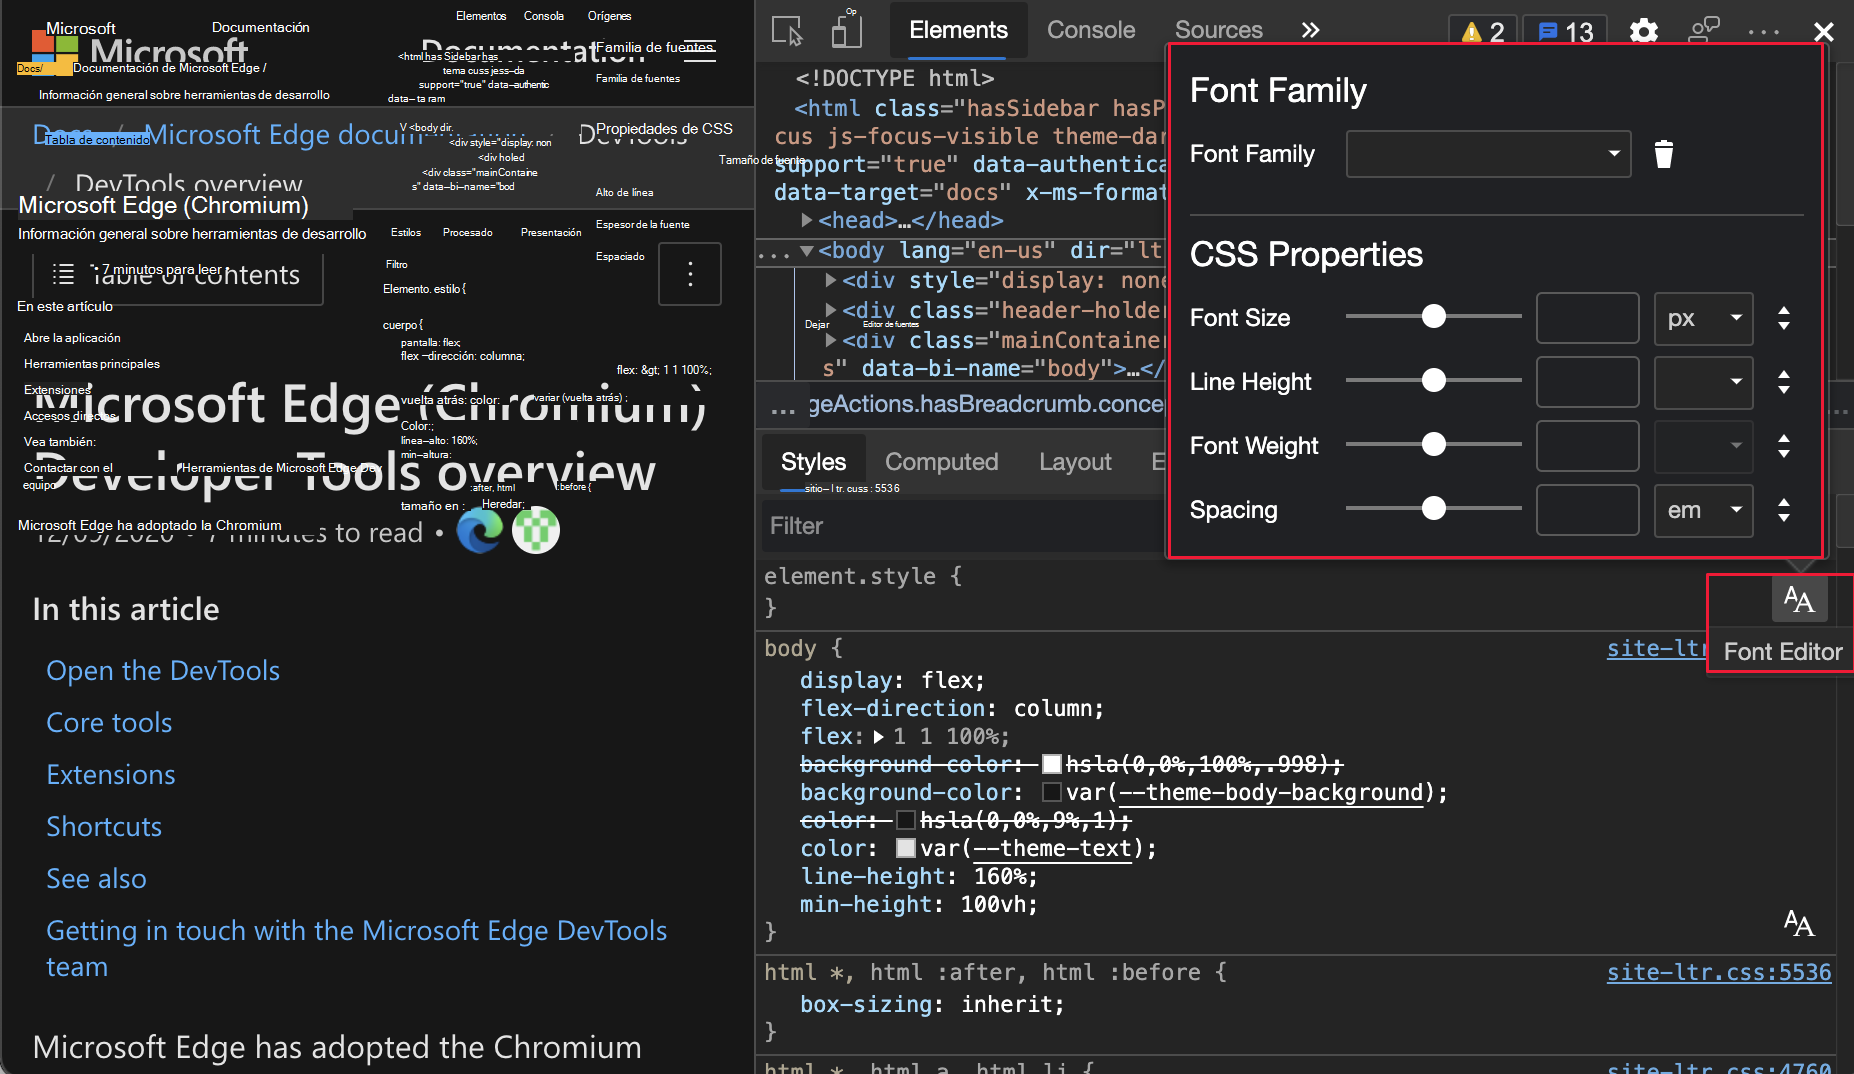Screen dimensions: 1854x1074
Task: Adjust the Line Height slider handle
Action: (1434, 380)
